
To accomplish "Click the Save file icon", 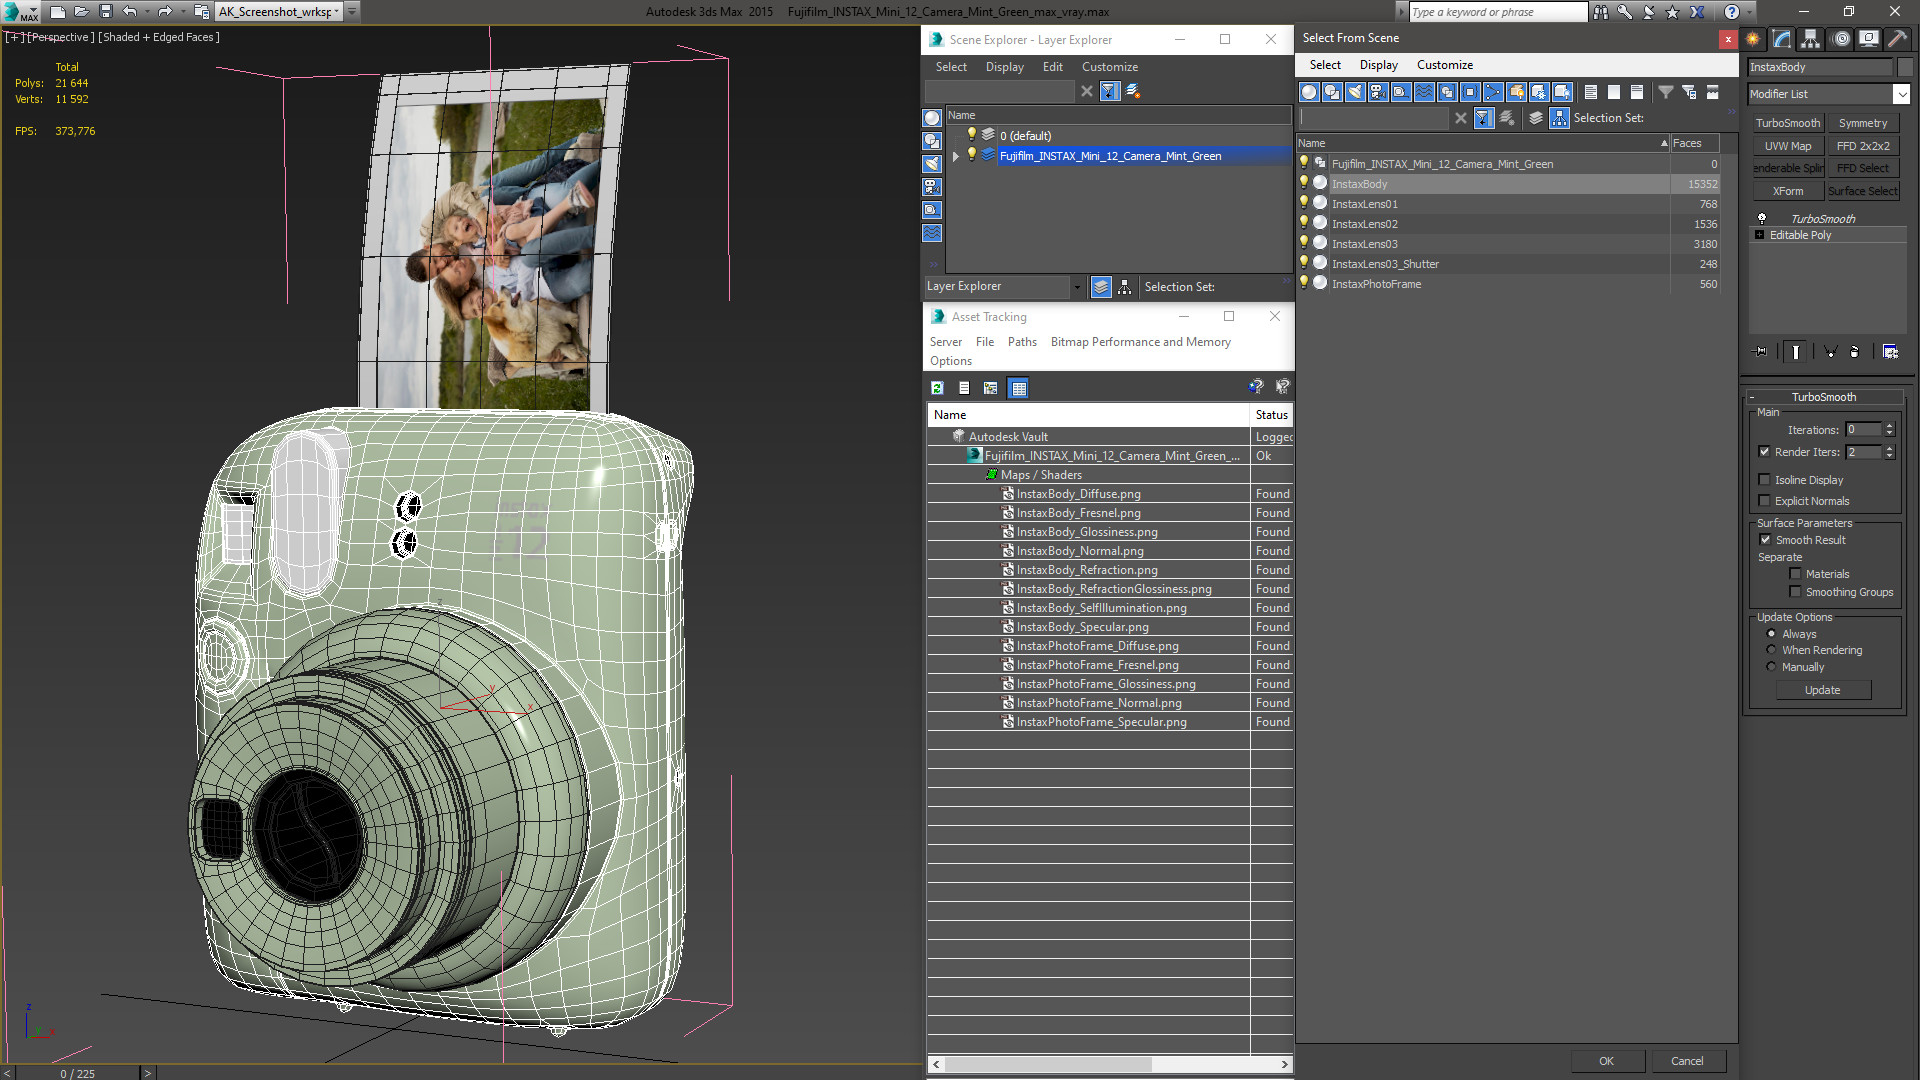I will pos(105,12).
